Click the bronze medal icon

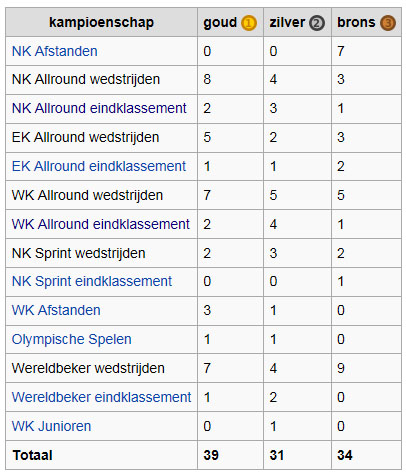[388, 23]
